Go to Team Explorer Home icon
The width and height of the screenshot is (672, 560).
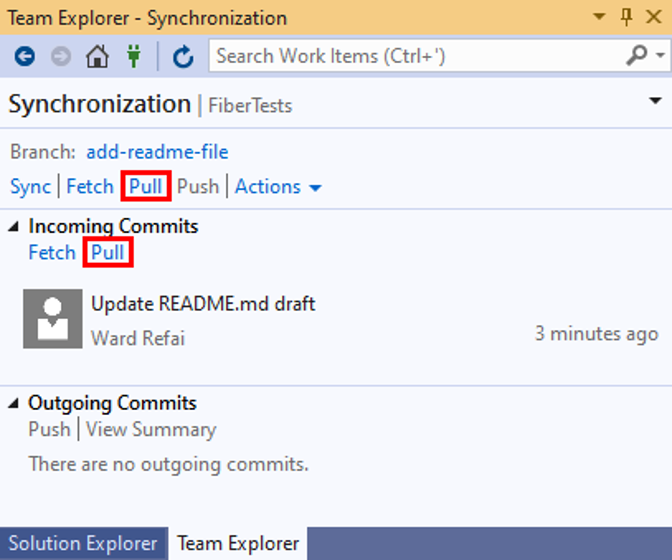click(x=97, y=57)
